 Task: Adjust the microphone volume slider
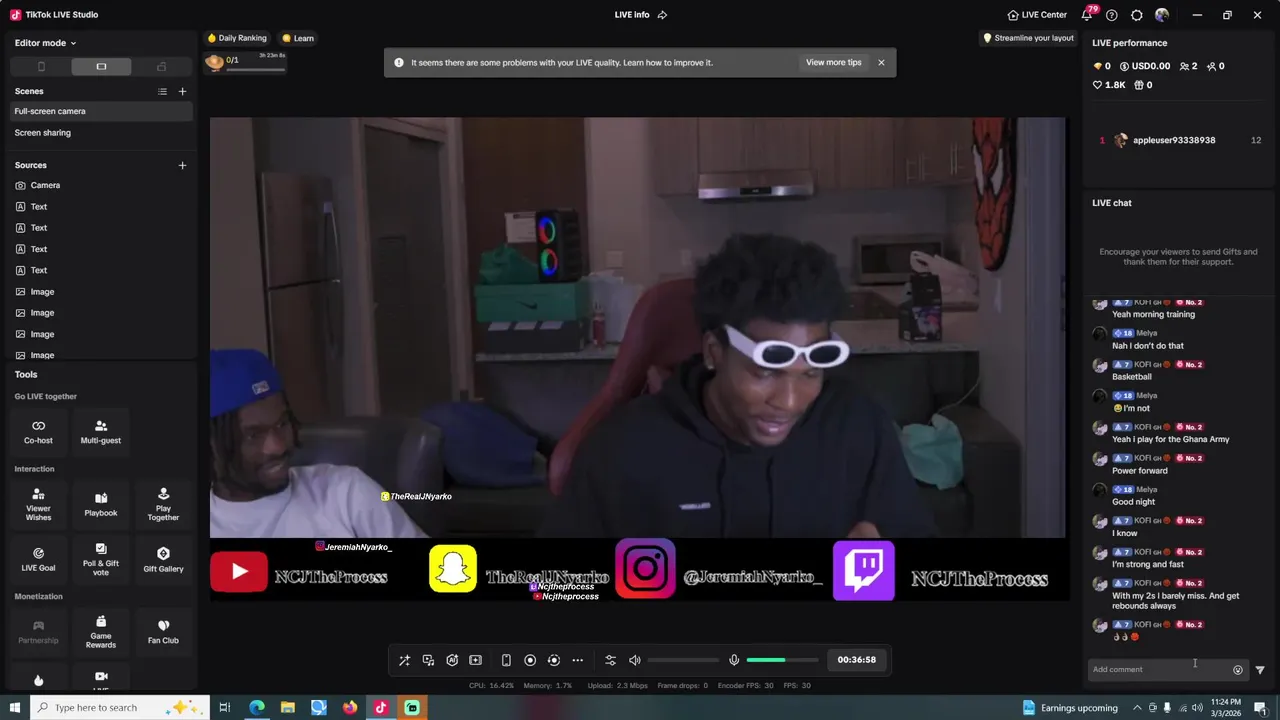[782, 660]
